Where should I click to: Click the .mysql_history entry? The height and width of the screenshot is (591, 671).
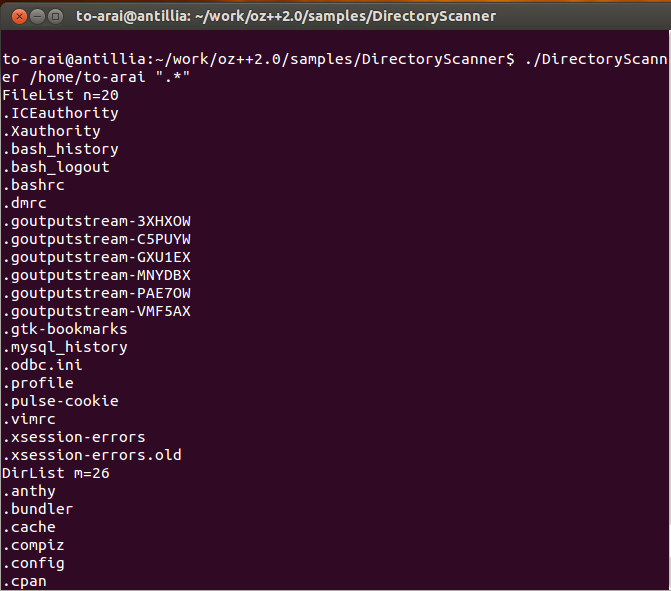click(65, 347)
